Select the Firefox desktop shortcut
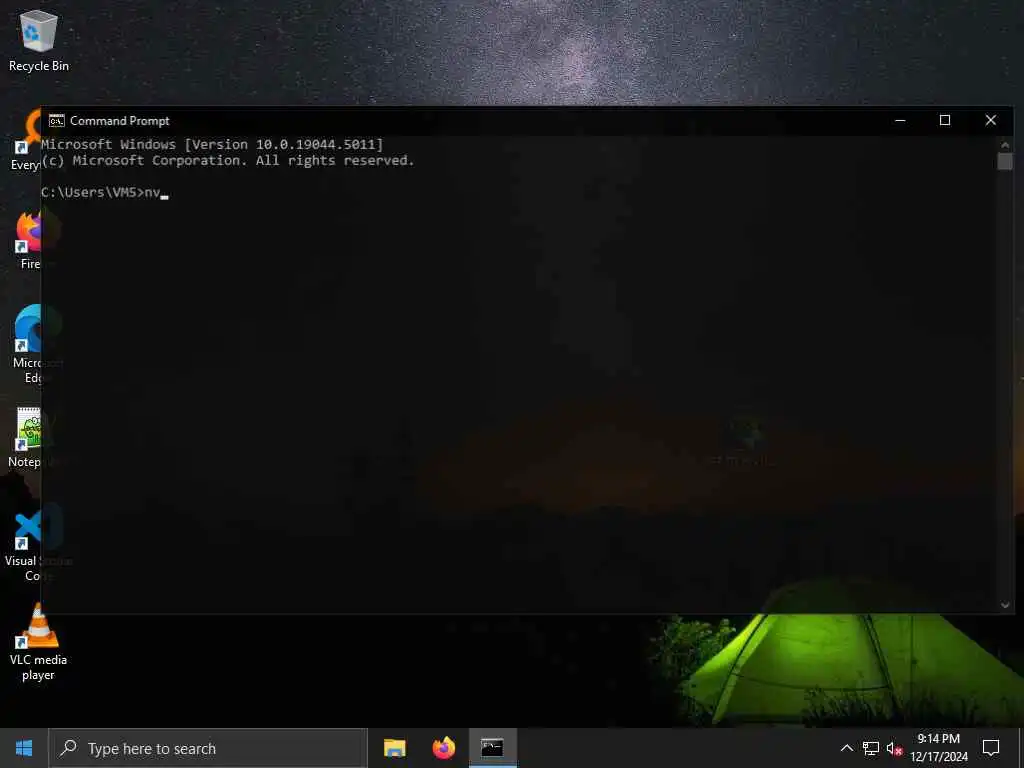 [27, 240]
